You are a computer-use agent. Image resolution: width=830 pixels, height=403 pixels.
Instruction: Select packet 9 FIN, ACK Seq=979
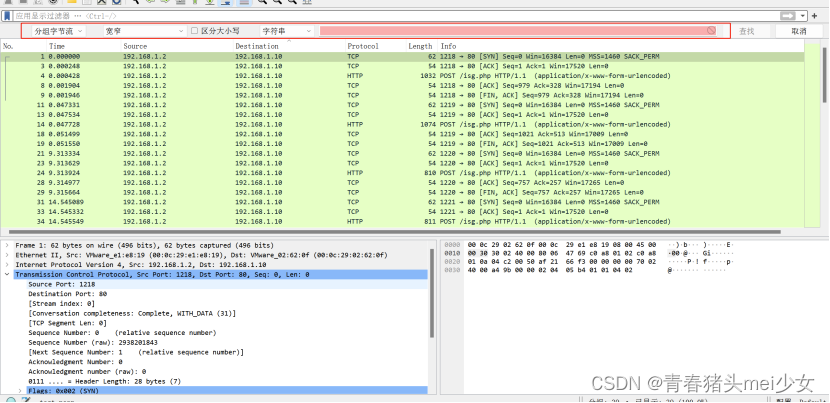pos(402,95)
